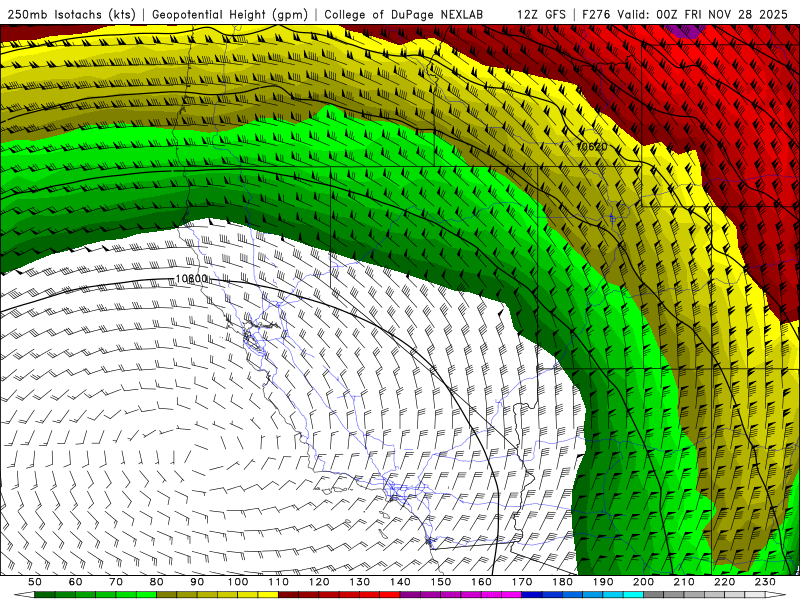
Task: Click the 60 value on the color scale
Action: coord(75,582)
